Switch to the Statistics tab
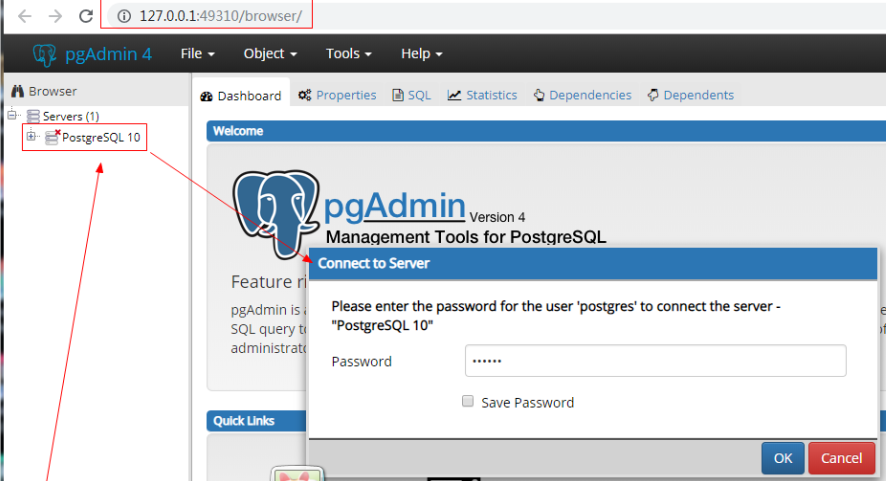This screenshot has width=886, height=481. click(x=483, y=95)
